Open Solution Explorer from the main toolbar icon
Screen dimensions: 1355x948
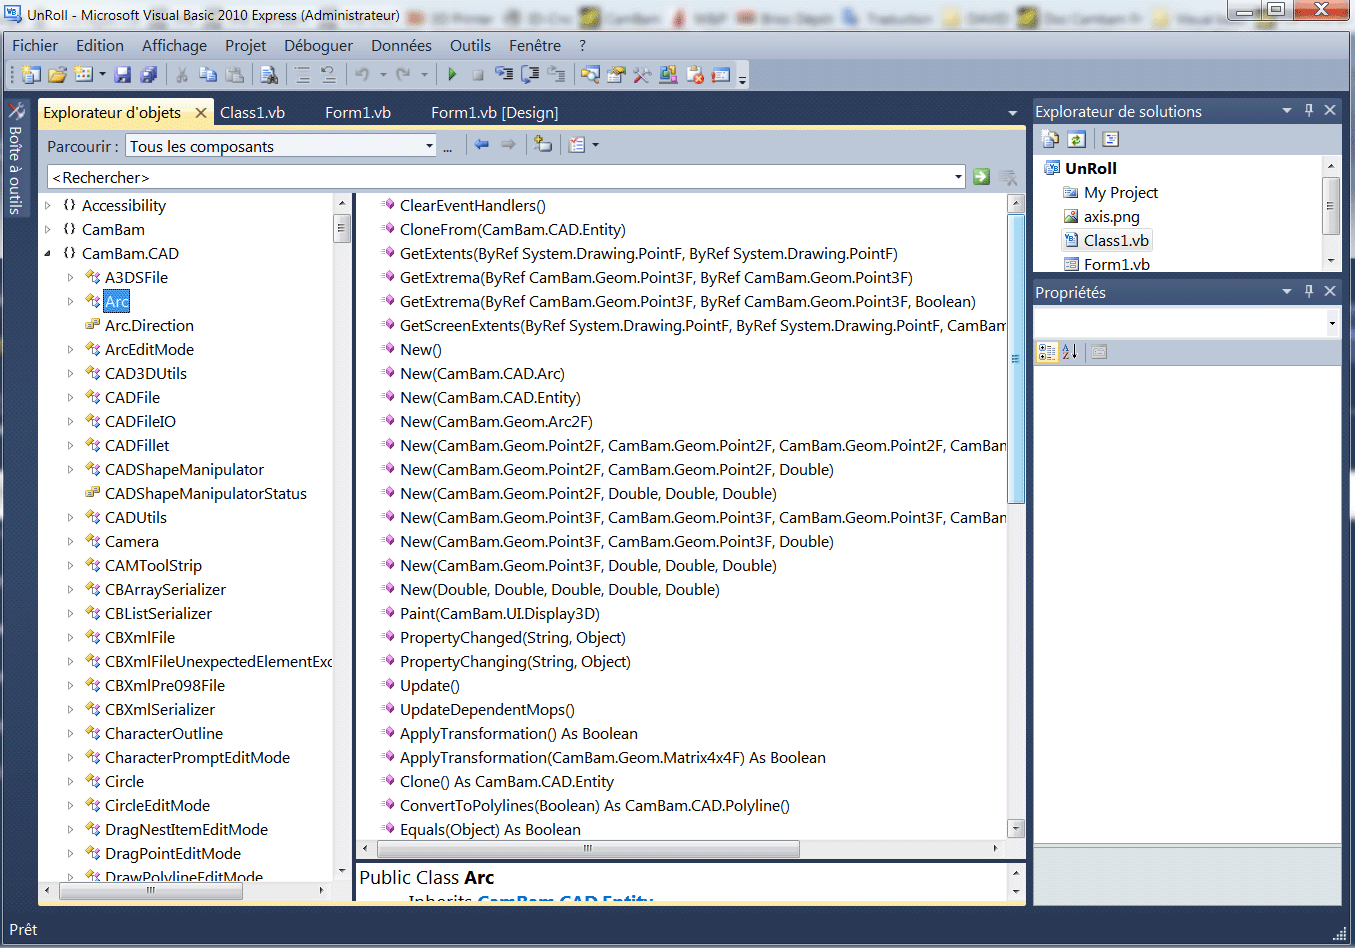(590, 75)
